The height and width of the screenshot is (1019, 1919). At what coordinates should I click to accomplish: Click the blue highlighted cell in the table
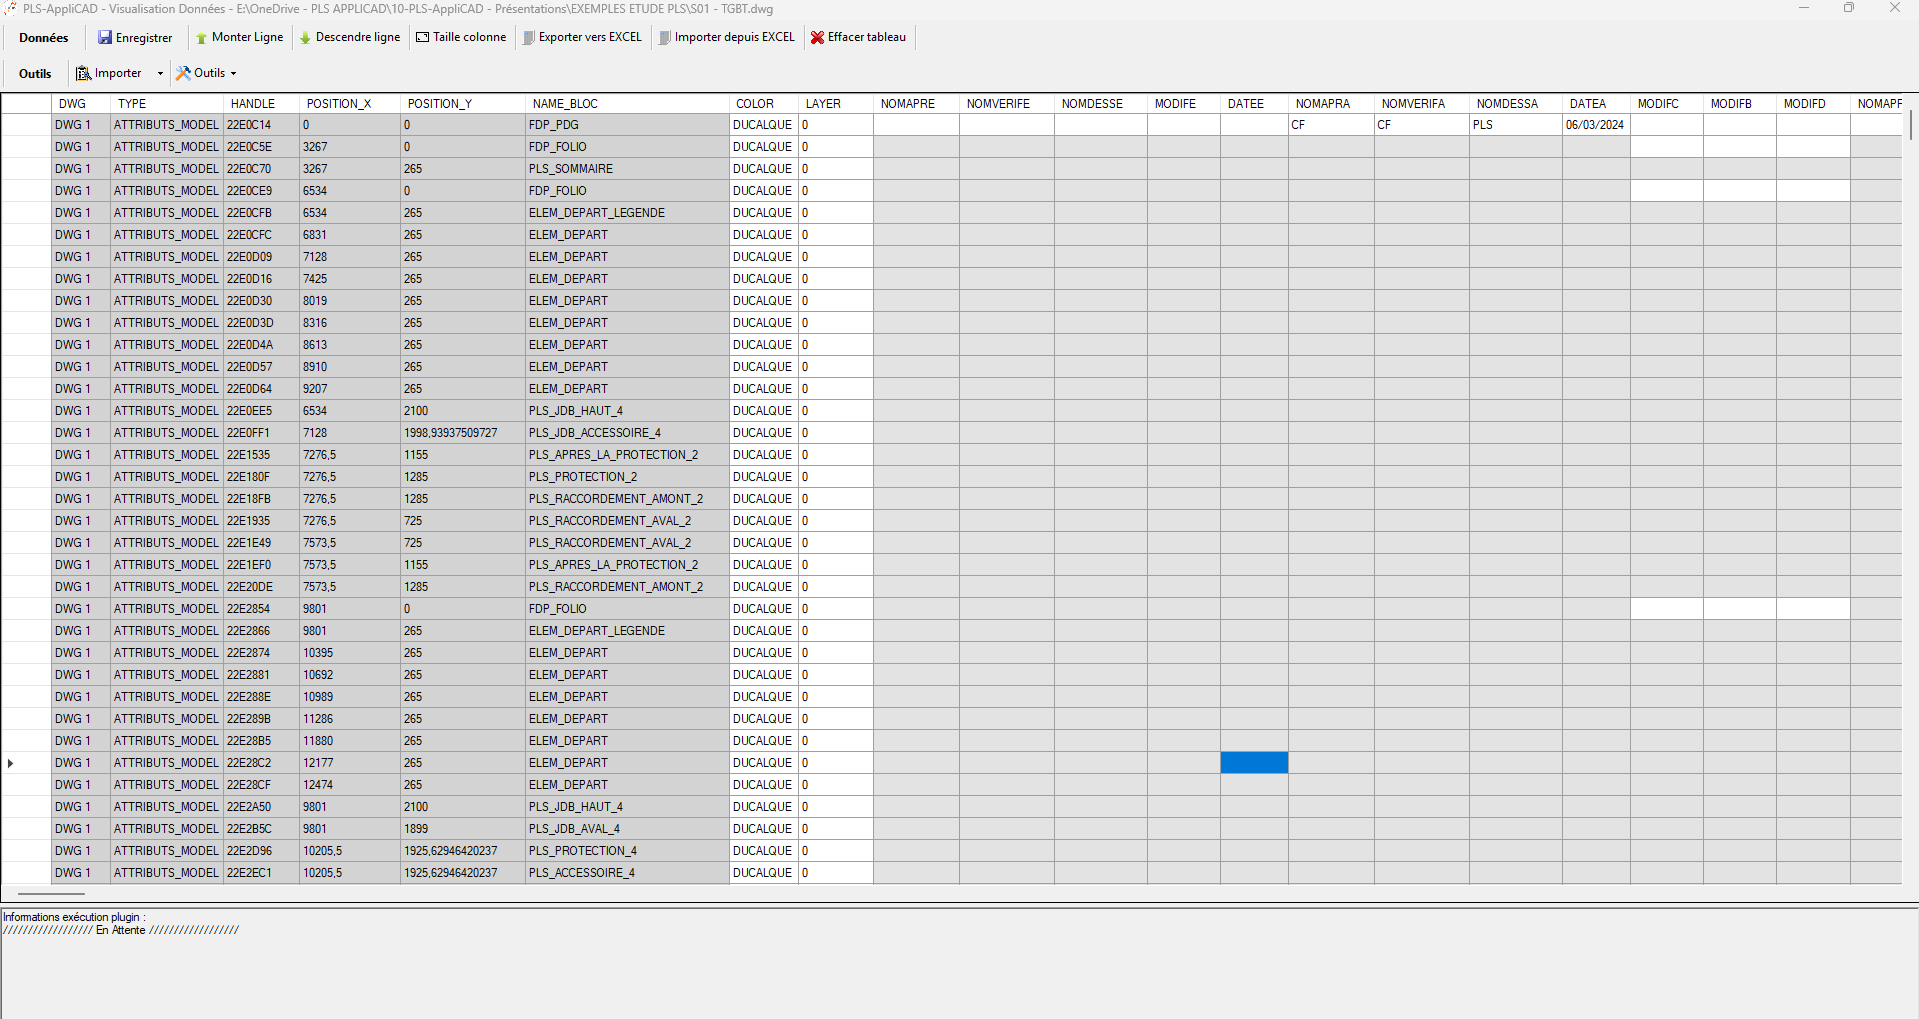(1254, 762)
